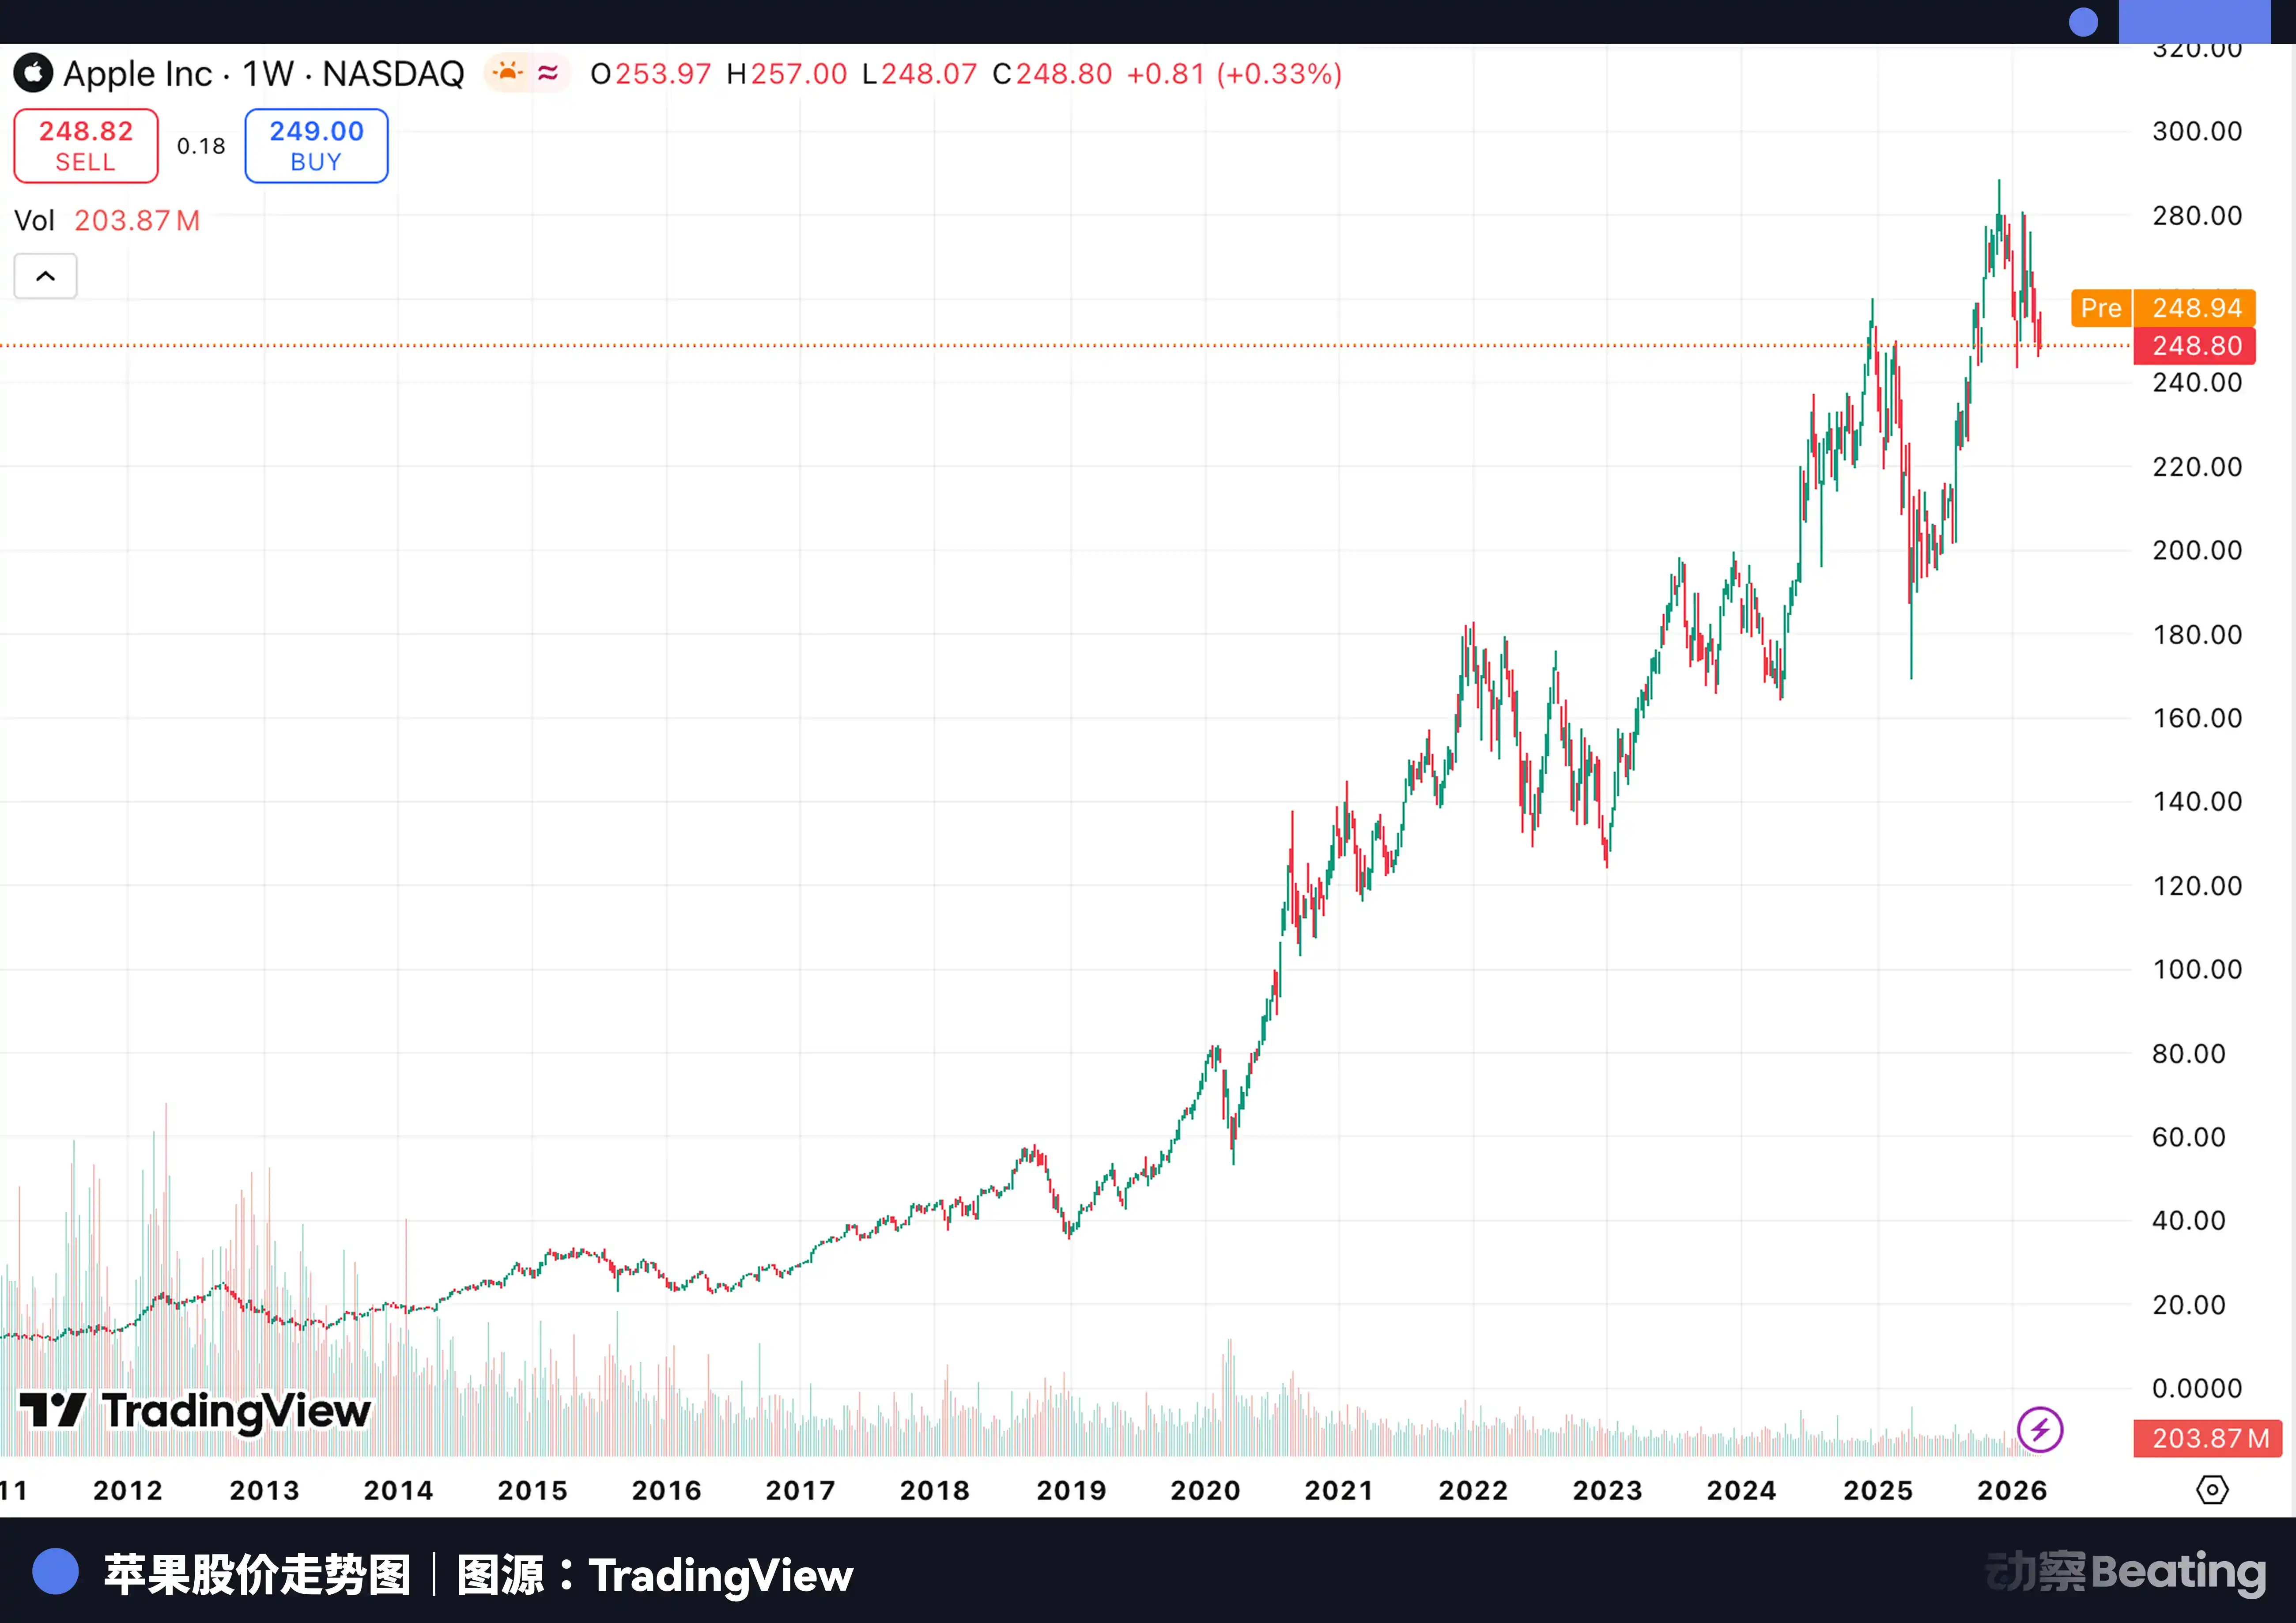
Task: Click the red 248.80 last price label
Action: click(2195, 346)
